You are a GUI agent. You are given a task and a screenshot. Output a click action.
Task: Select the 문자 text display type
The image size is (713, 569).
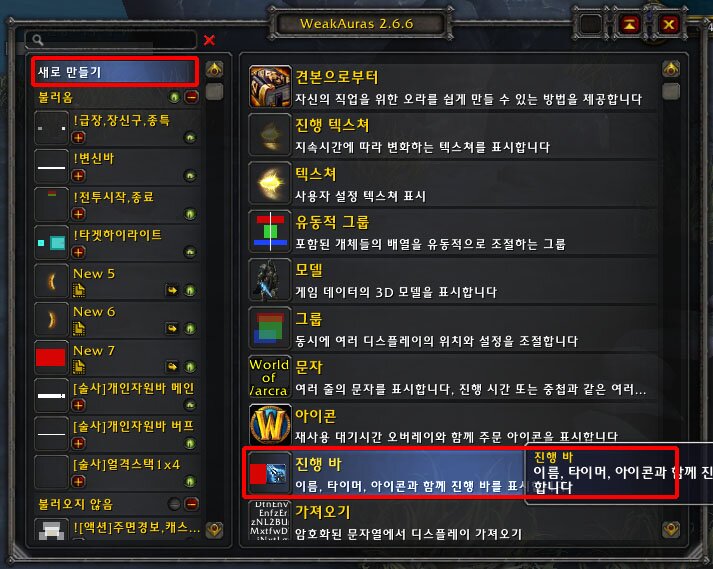tap(453, 376)
